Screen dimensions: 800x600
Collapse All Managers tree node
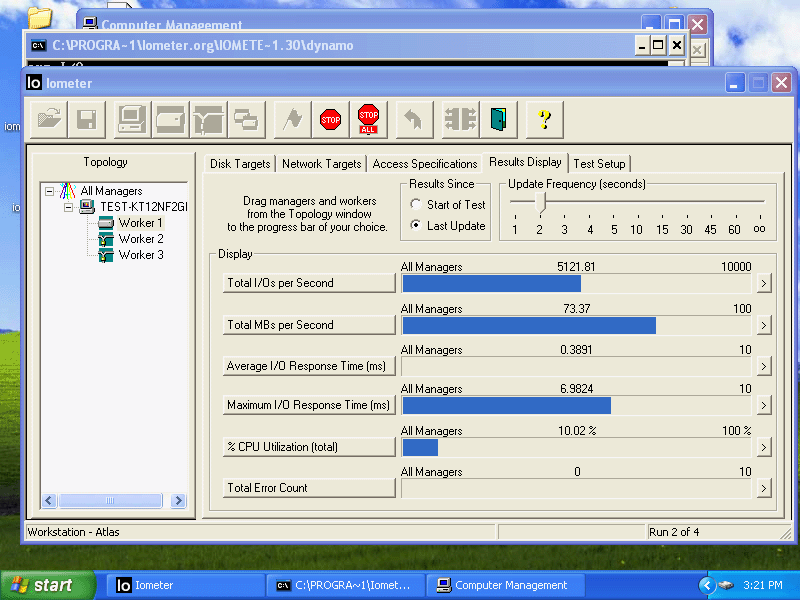(49, 191)
